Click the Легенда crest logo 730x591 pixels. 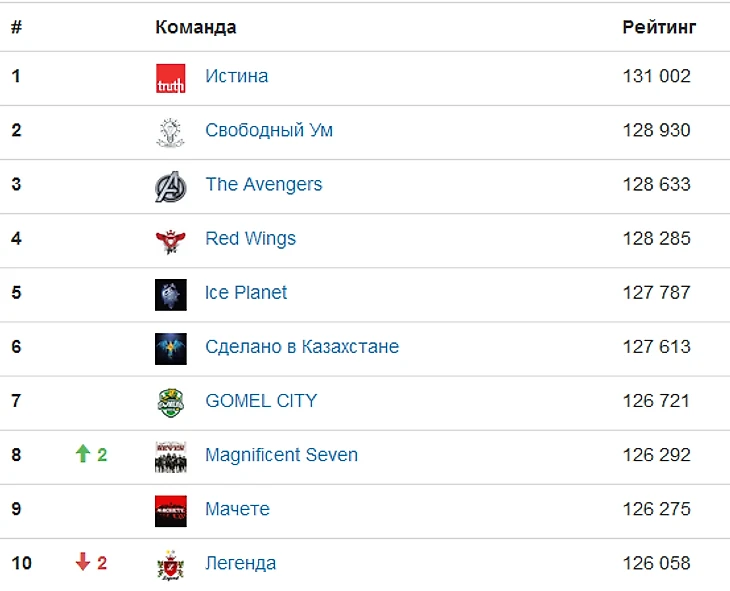pyautogui.click(x=170, y=565)
